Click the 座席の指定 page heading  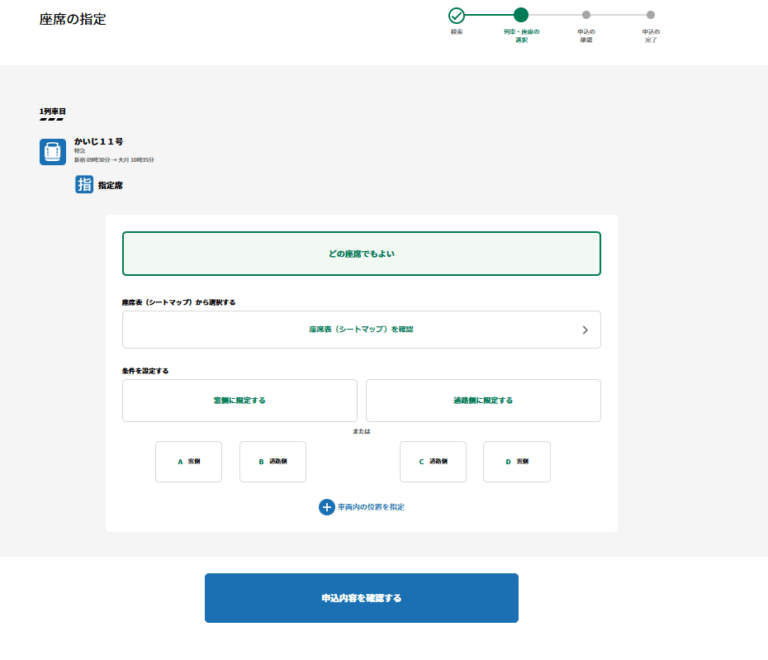coord(73,19)
